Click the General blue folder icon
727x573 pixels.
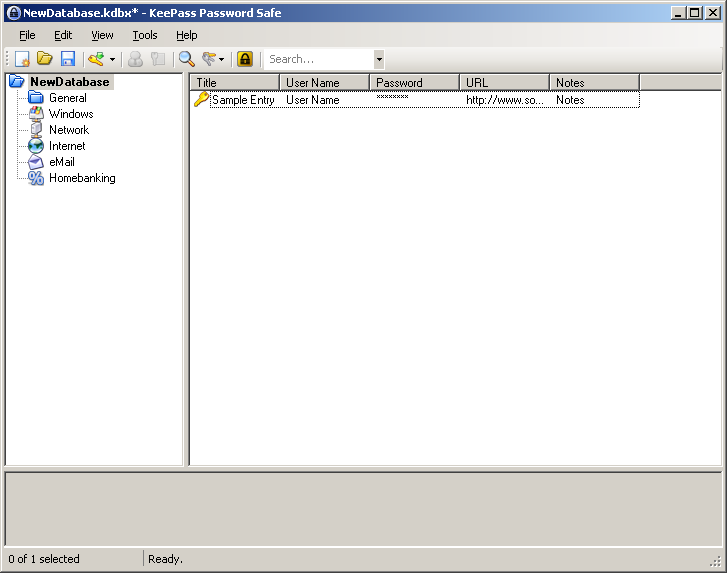[x=36, y=97]
